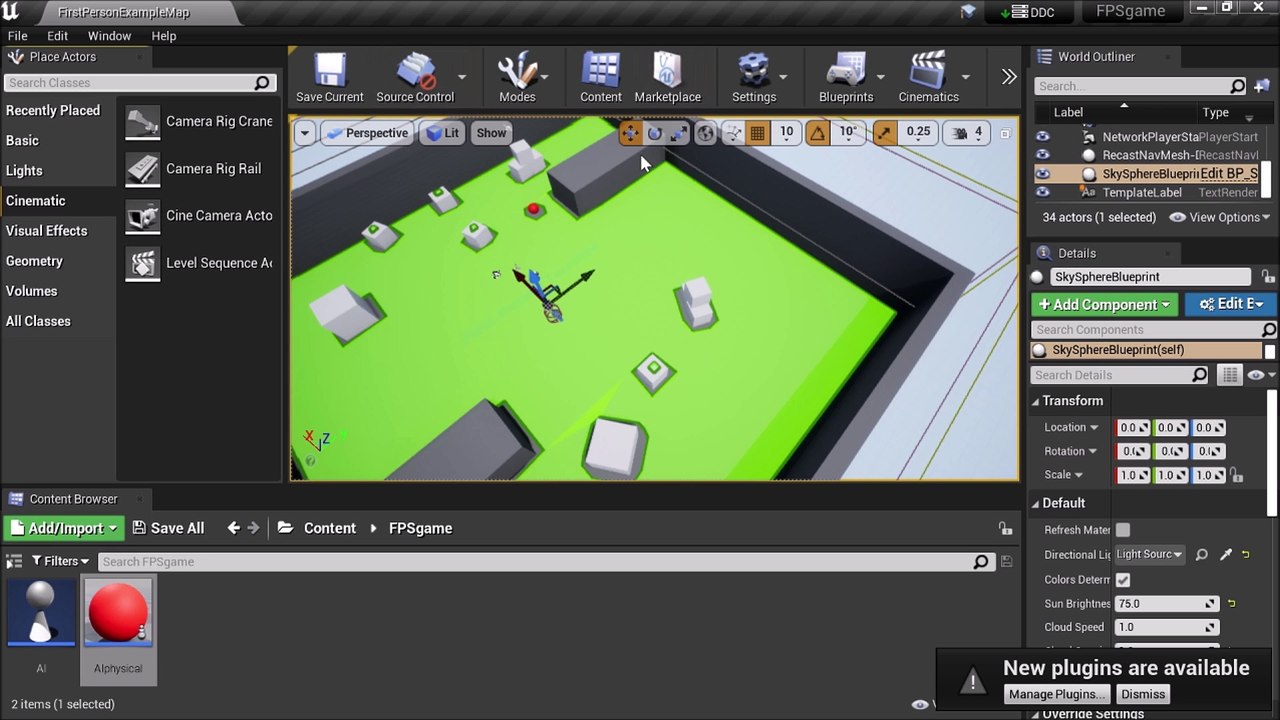Open the rotation snap 10° dropdown

(848, 132)
